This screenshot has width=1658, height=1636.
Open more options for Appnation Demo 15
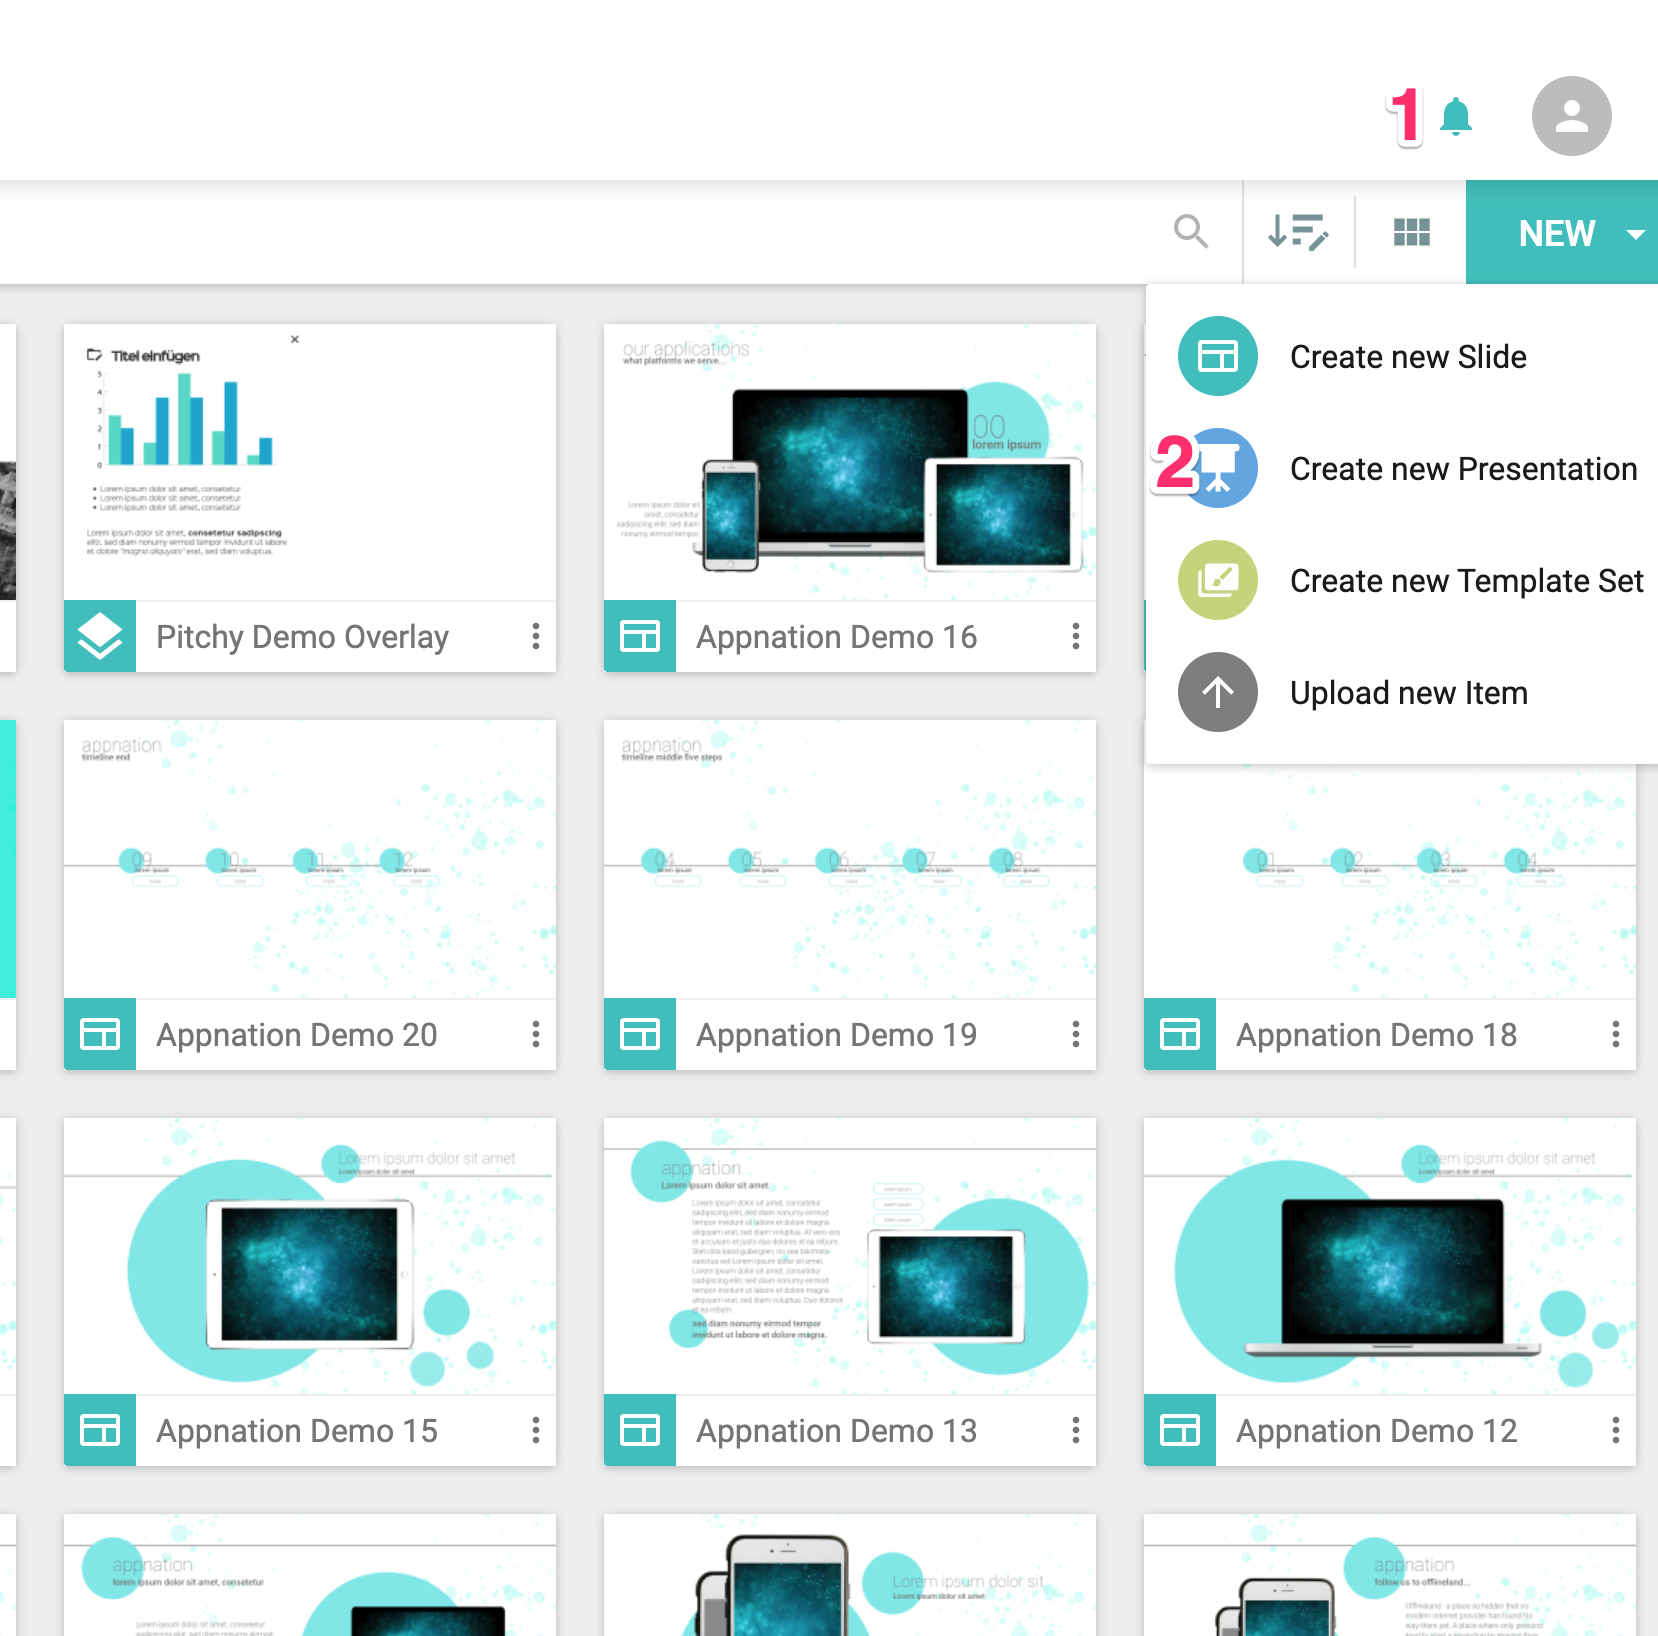[536, 1430]
